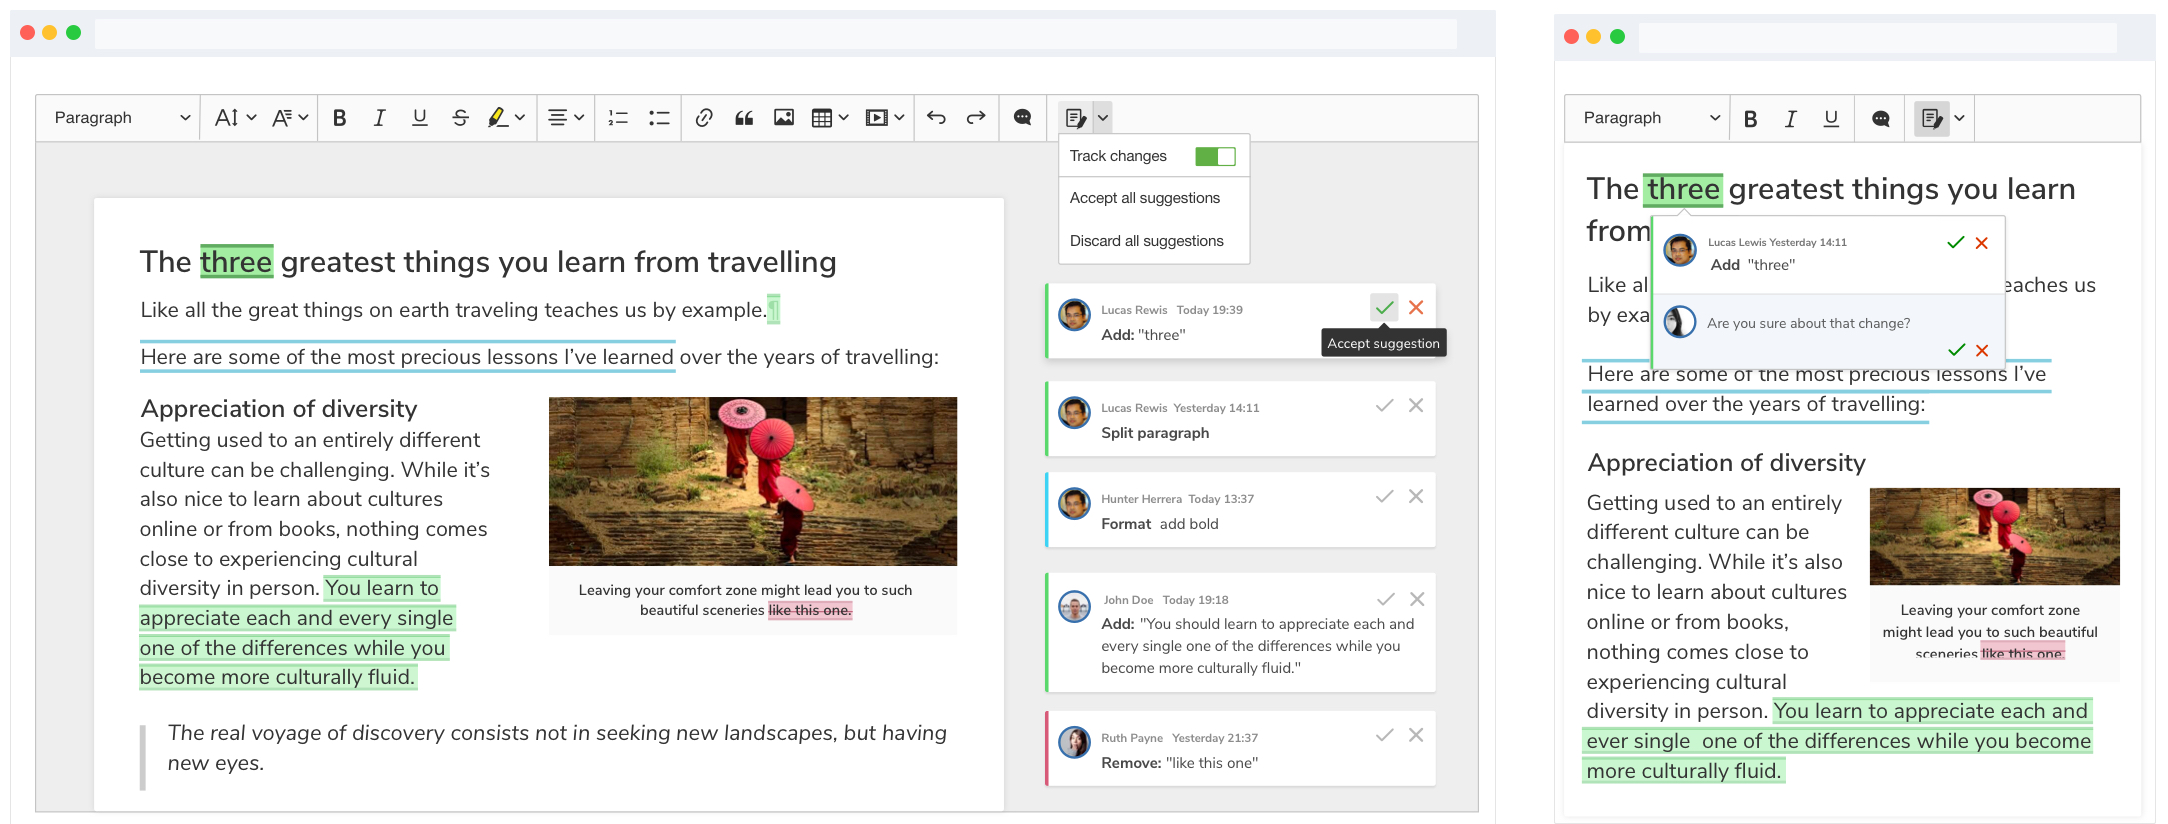Discard the Add "three" suggestion by Lucas Rewis
Screen dimensions: 2168x824
tap(1416, 308)
